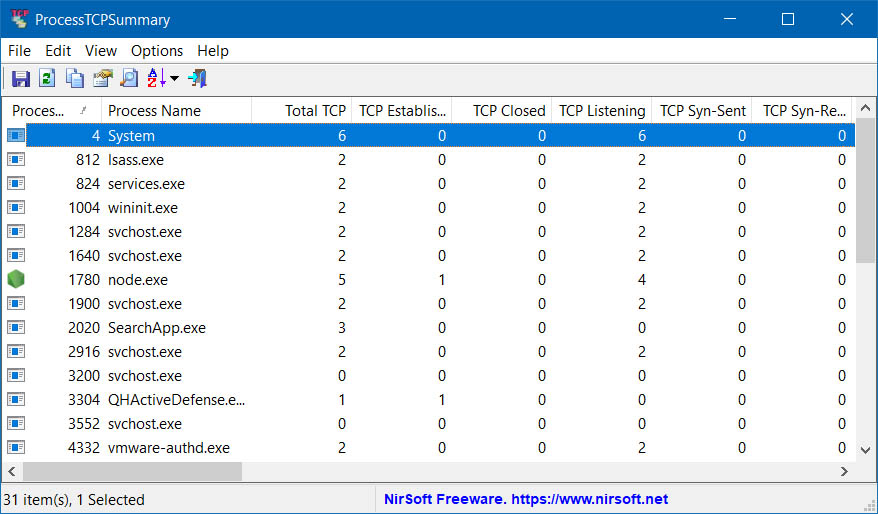Click the Save Selected Items toolbar icon
This screenshot has height=514, width=878.
coord(21,78)
